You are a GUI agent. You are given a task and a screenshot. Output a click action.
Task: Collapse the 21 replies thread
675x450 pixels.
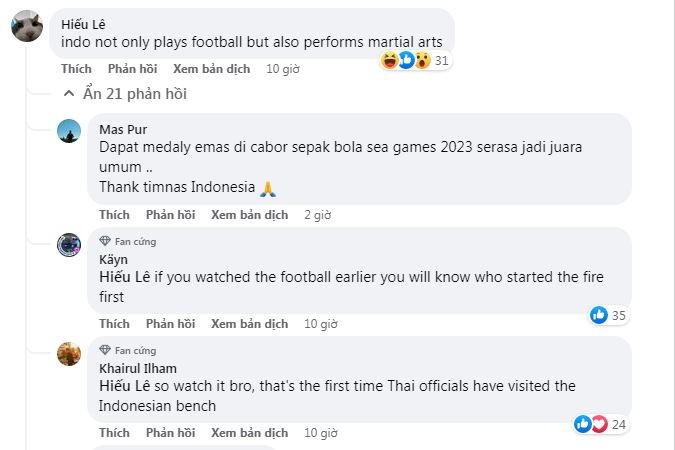coord(125,94)
